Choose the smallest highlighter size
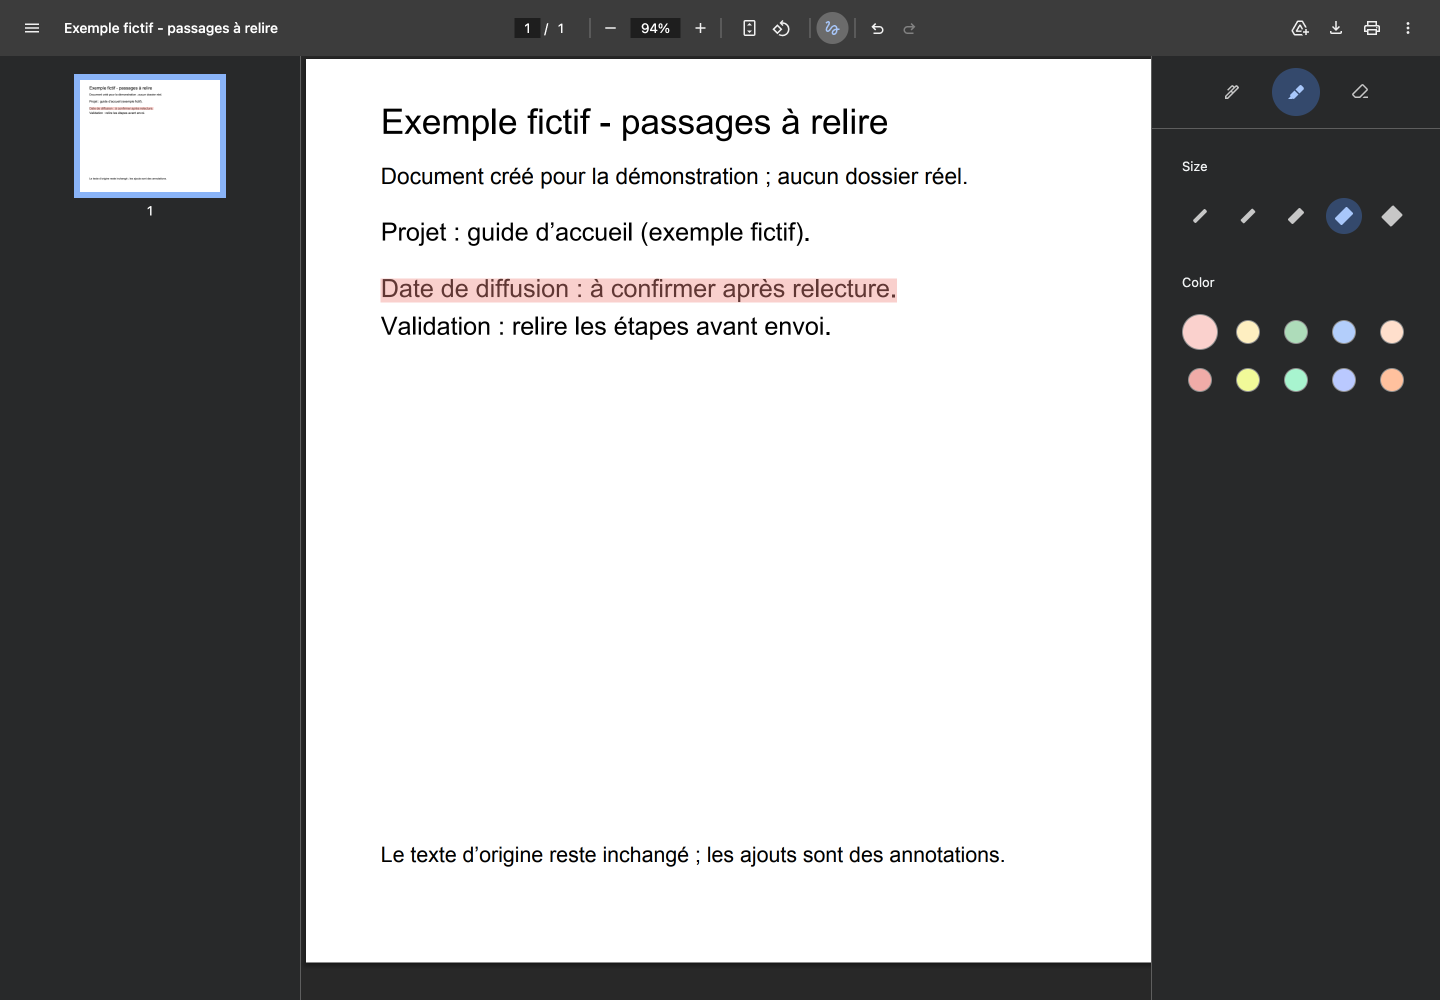 pos(1200,216)
